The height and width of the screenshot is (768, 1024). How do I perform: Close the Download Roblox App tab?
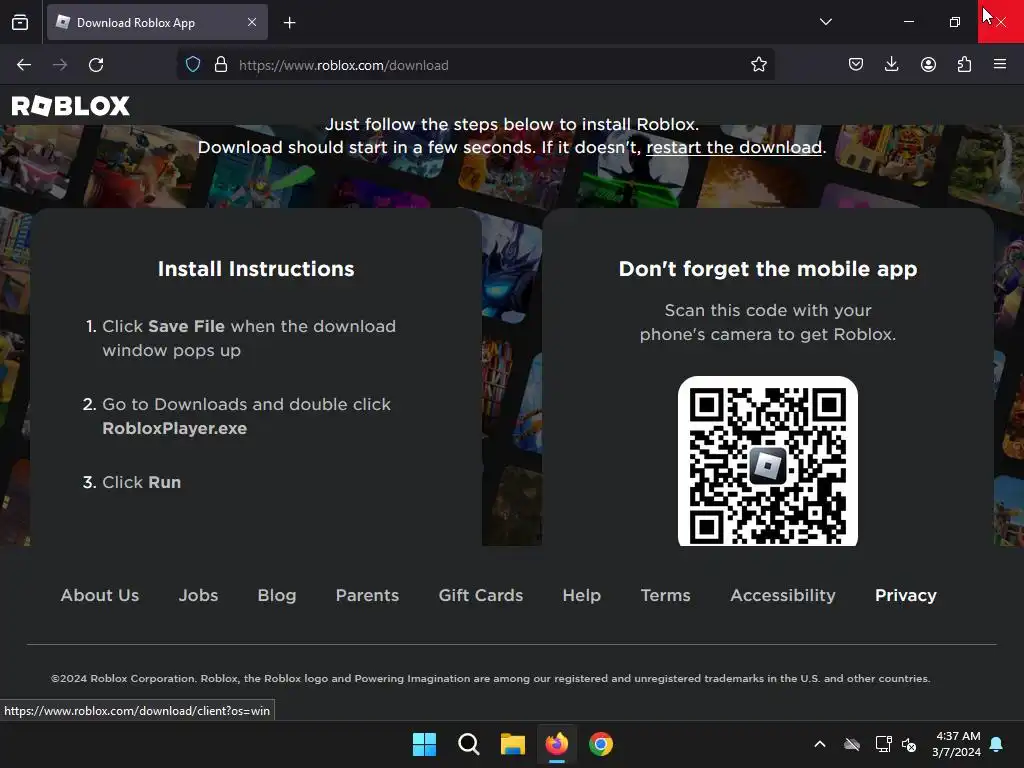tap(252, 22)
